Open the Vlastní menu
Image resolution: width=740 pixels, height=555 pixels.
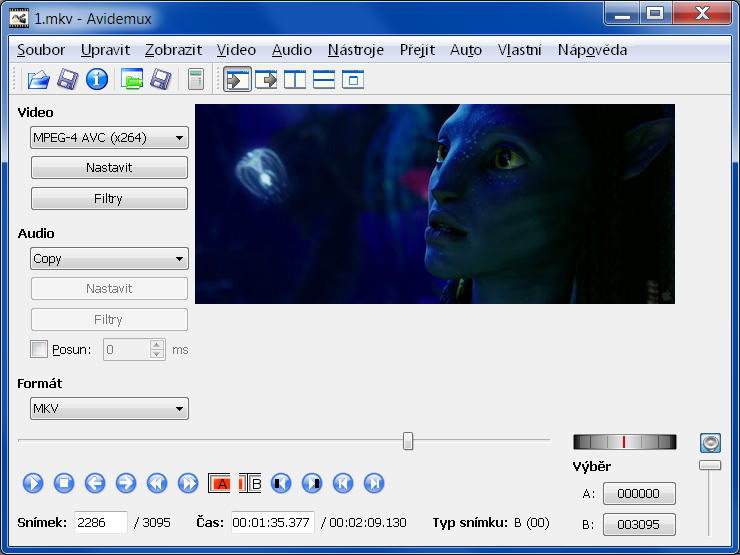[520, 50]
